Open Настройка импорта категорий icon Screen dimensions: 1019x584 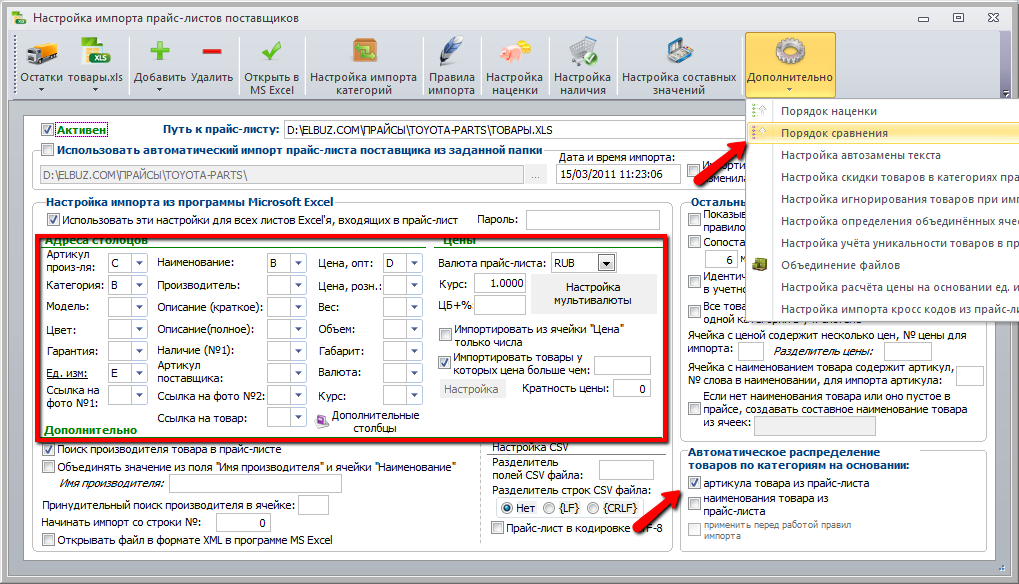tap(364, 51)
